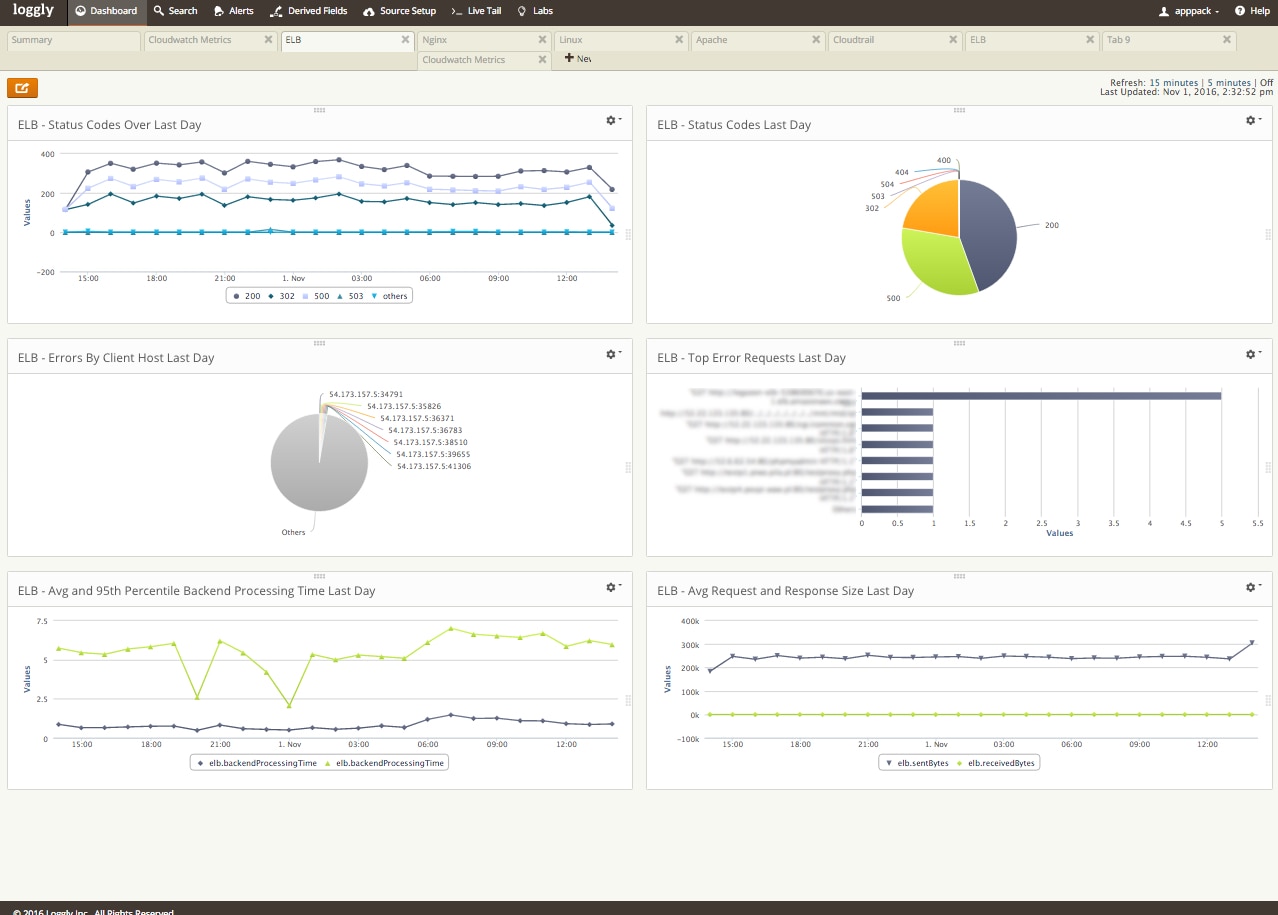The height and width of the screenshot is (915, 1278).
Task: Switch to the Nginx dashboard tab
Action: (435, 40)
